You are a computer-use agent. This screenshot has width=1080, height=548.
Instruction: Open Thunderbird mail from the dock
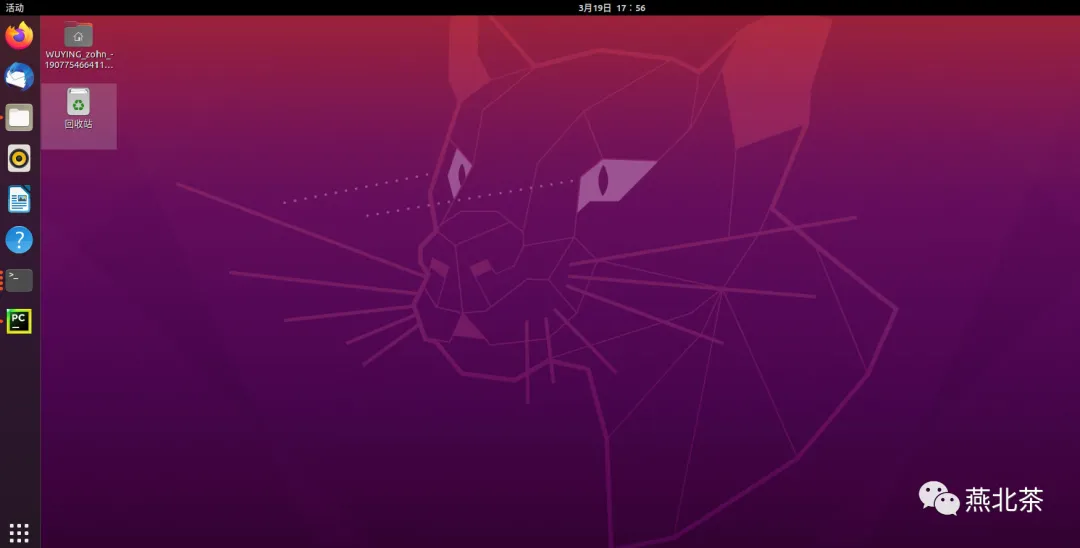19,76
